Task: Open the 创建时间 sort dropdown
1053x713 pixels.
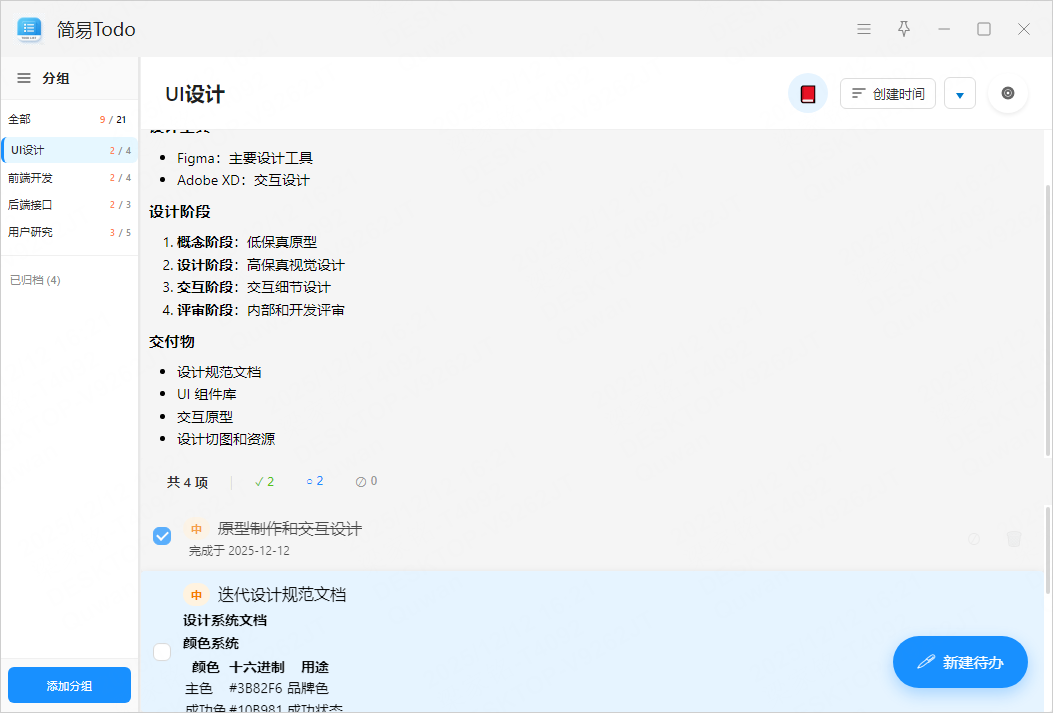Action: pyautogui.click(x=888, y=94)
